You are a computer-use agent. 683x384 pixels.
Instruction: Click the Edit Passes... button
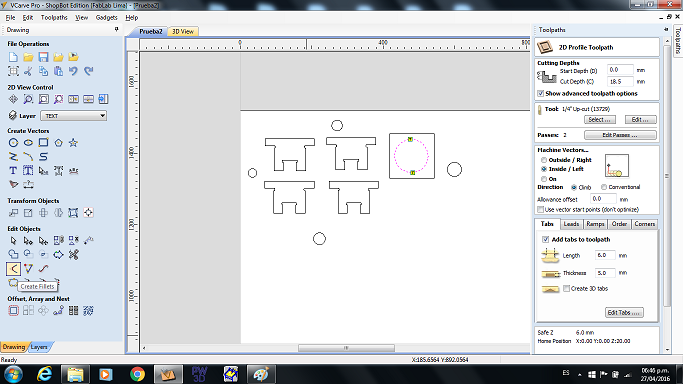point(620,135)
